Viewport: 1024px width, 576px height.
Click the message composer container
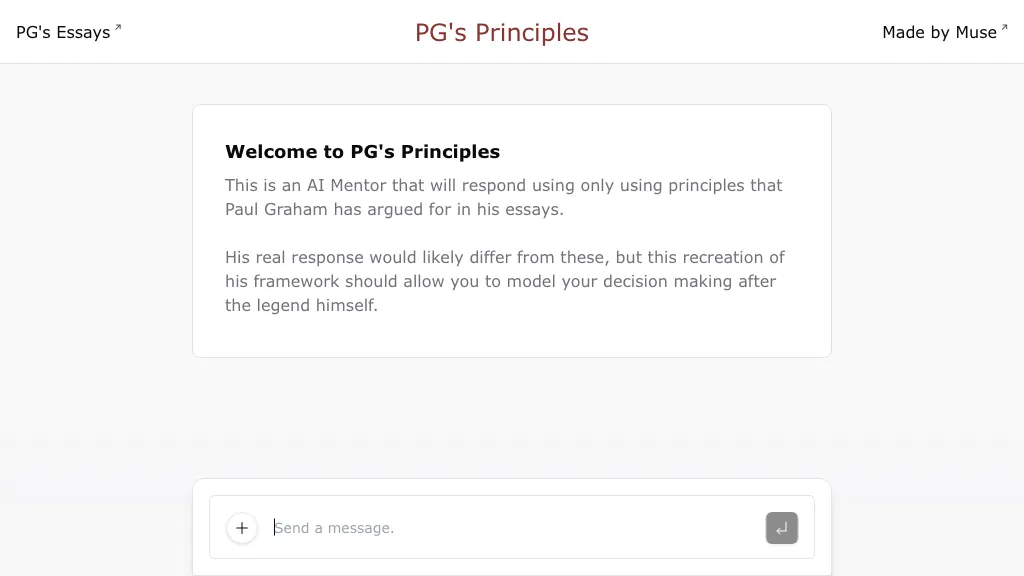pos(511,527)
